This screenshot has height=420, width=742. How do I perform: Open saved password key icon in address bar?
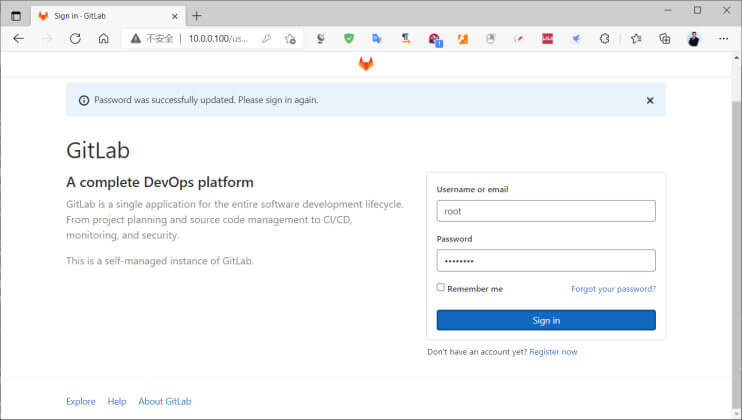point(266,39)
